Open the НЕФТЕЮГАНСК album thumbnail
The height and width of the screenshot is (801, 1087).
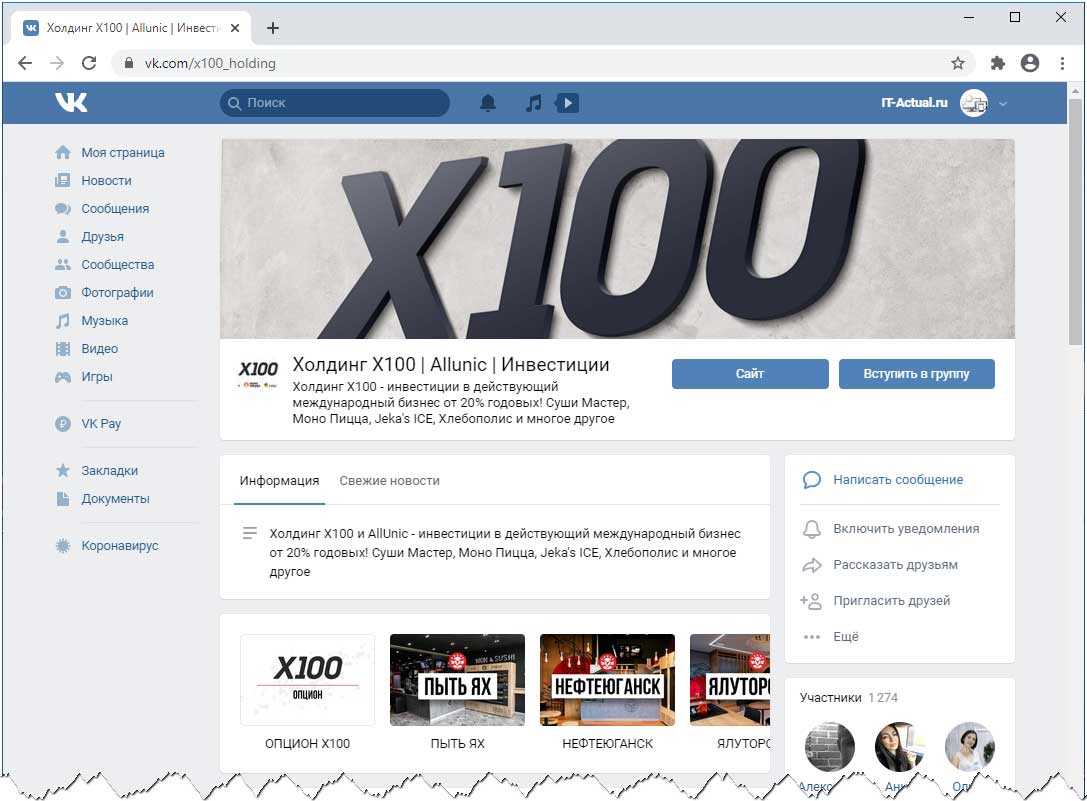pos(607,680)
